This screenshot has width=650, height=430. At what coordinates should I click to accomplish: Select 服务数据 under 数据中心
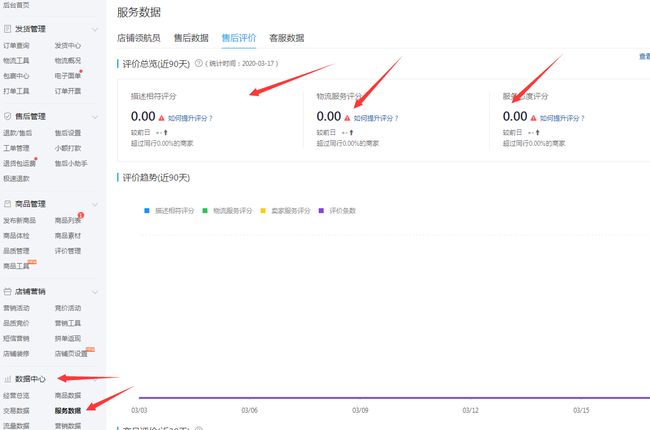tap(68, 411)
